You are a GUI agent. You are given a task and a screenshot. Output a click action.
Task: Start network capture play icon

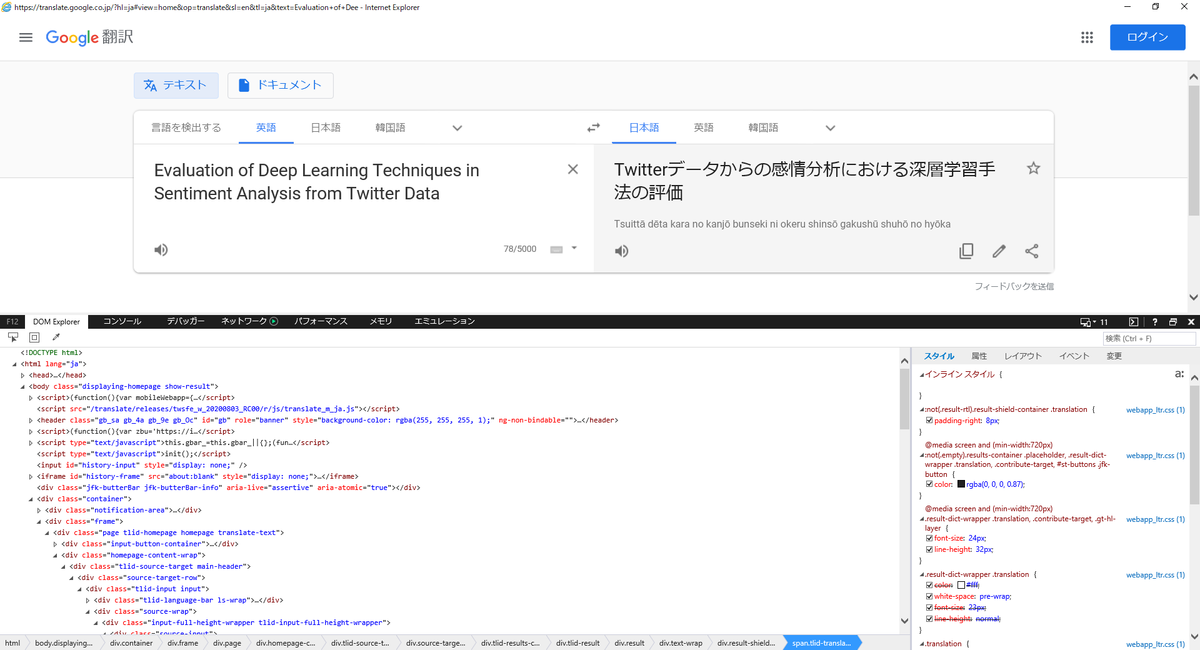click(x=274, y=322)
